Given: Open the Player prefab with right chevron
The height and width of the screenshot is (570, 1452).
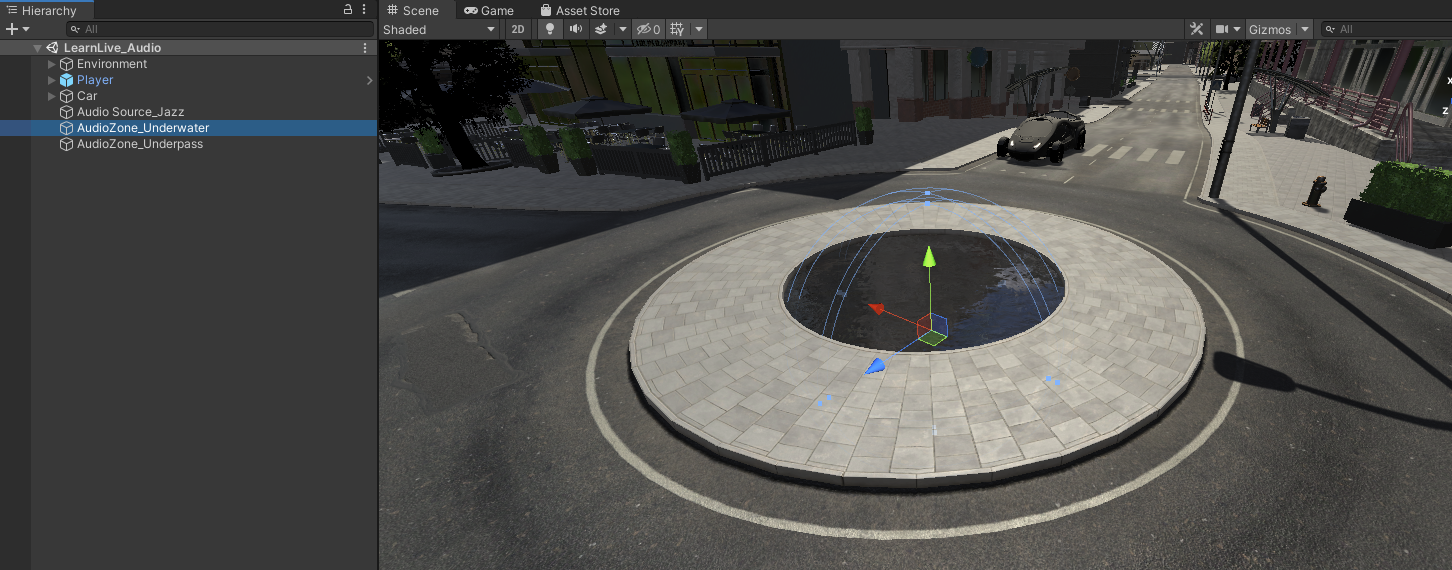Looking at the screenshot, I should 370,80.
